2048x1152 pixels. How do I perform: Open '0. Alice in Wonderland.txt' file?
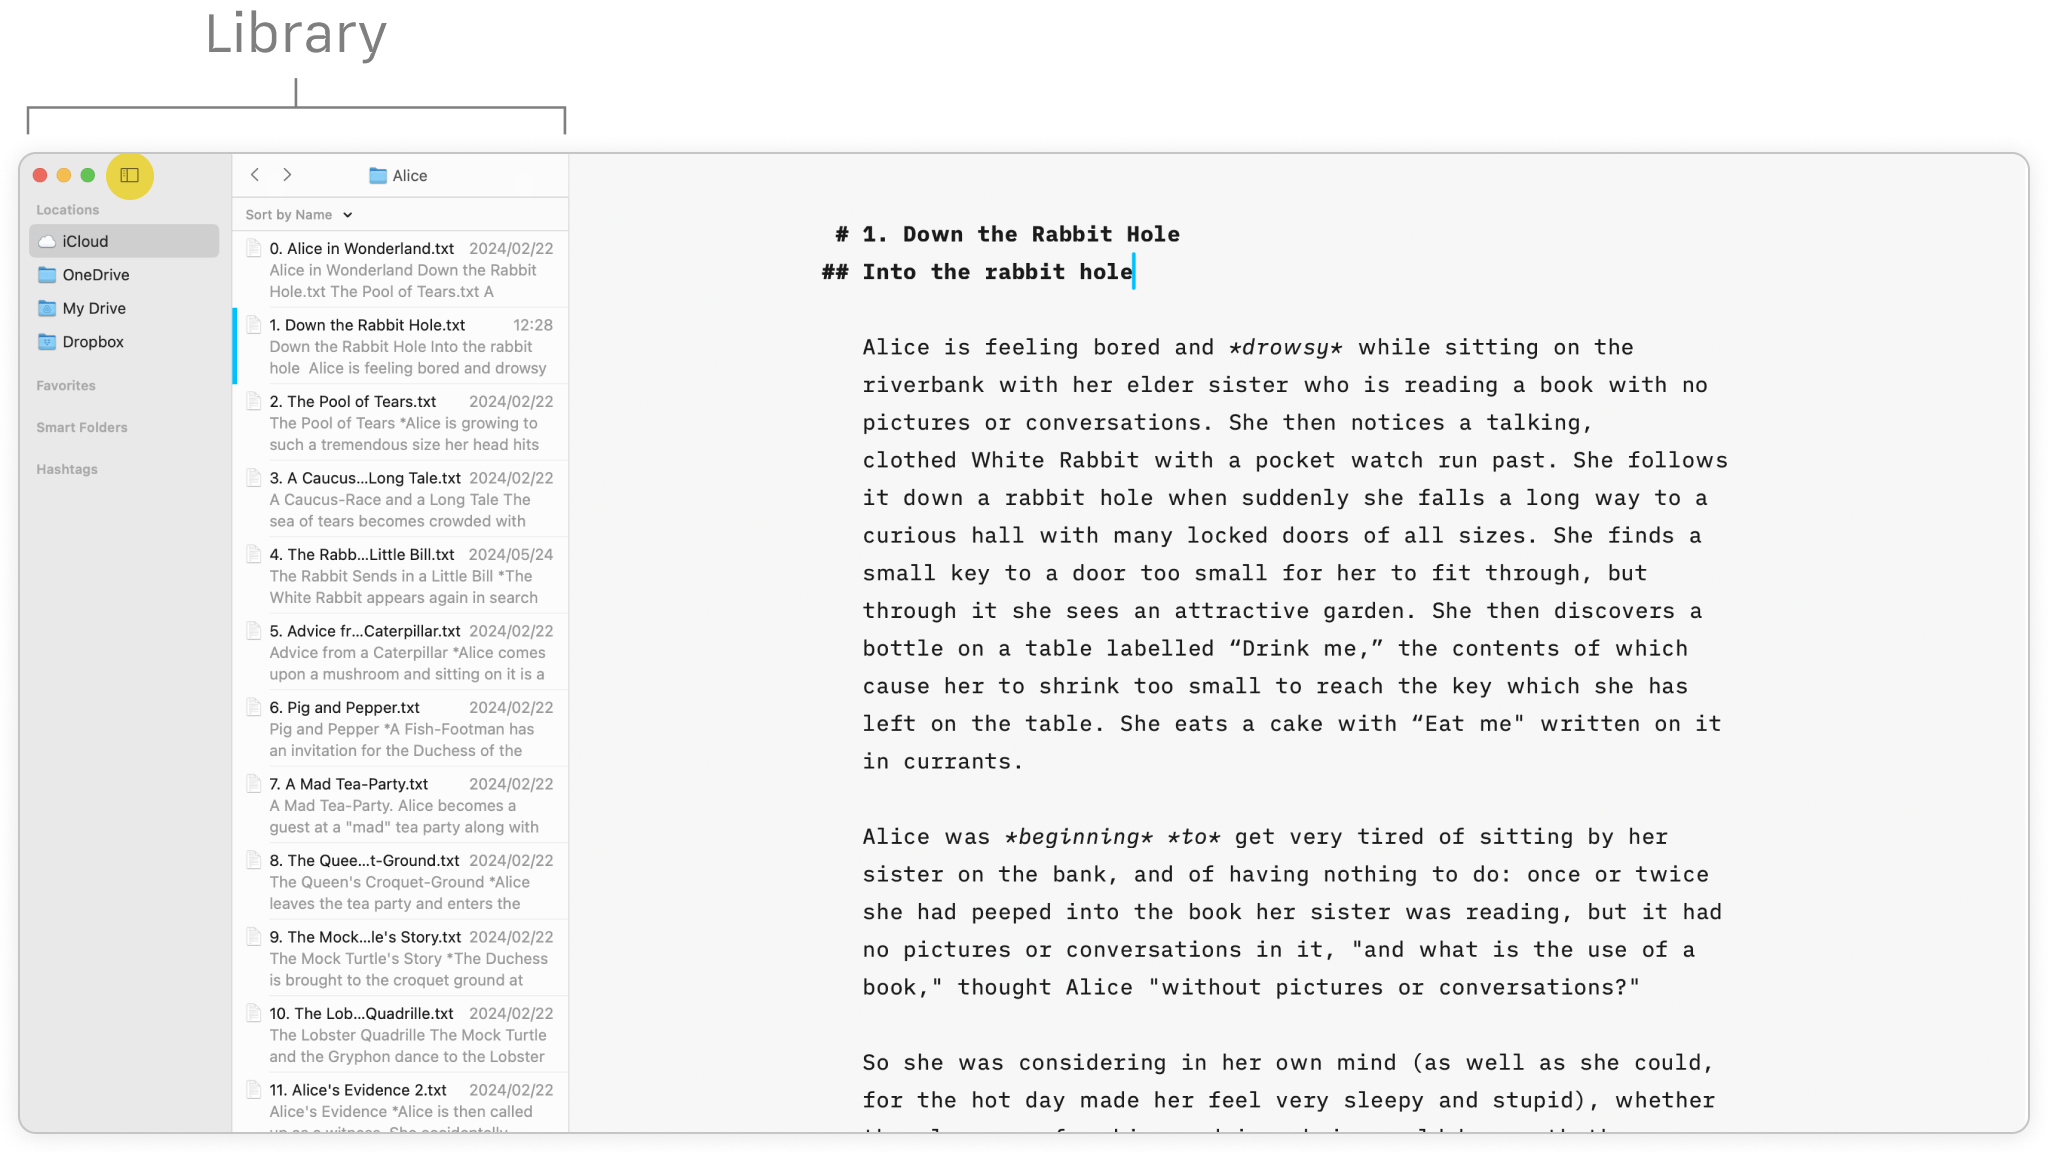(361, 249)
